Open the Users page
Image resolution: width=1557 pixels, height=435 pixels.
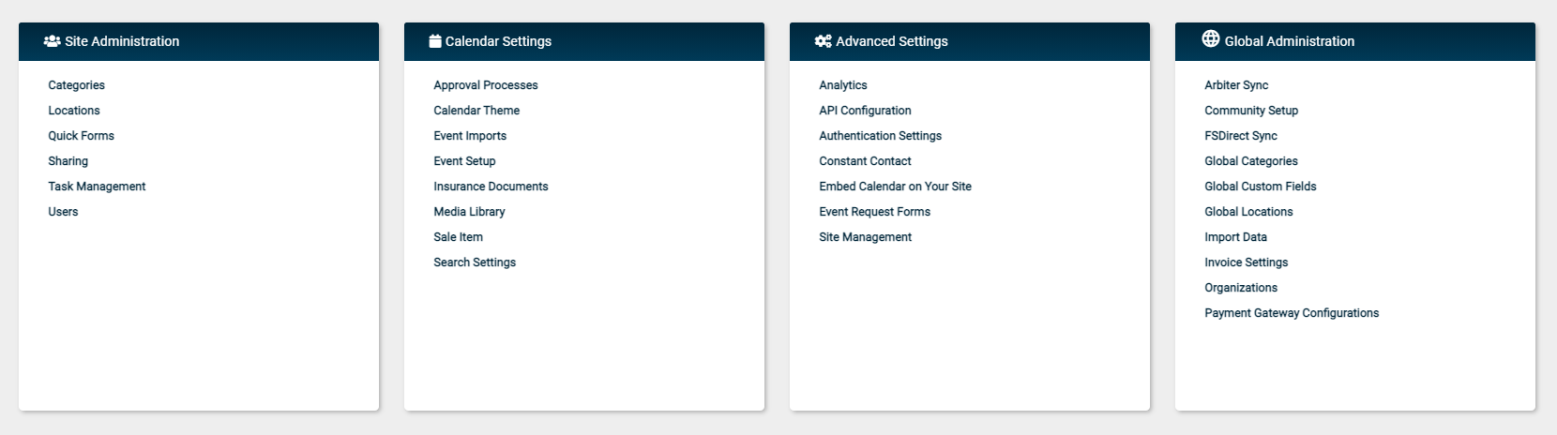click(63, 212)
